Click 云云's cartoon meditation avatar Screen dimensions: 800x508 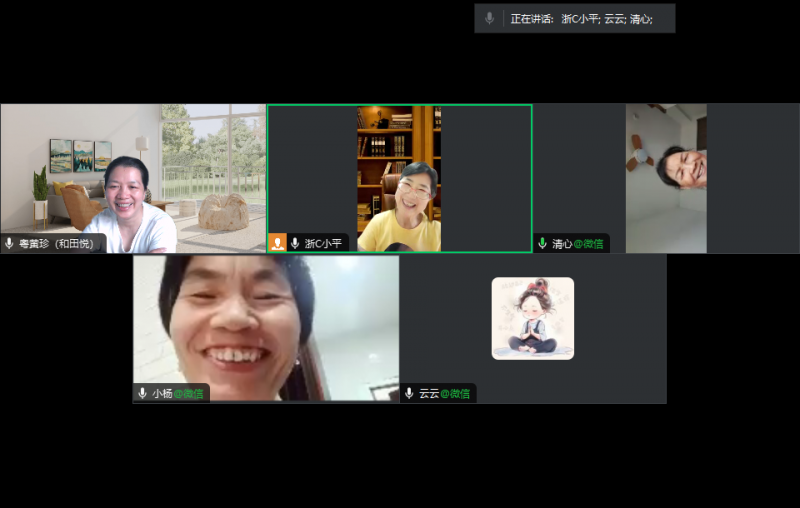(x=532, y=318)
